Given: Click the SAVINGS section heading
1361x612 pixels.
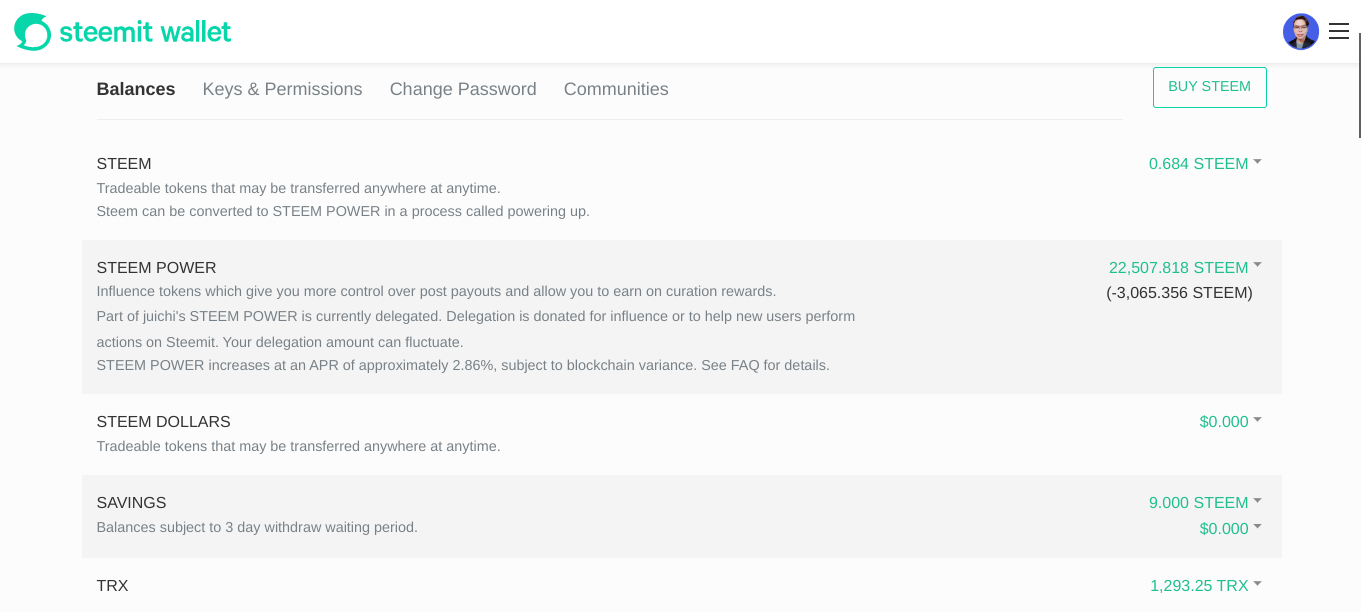Looking at the screenshot, I should pos(131,503).
